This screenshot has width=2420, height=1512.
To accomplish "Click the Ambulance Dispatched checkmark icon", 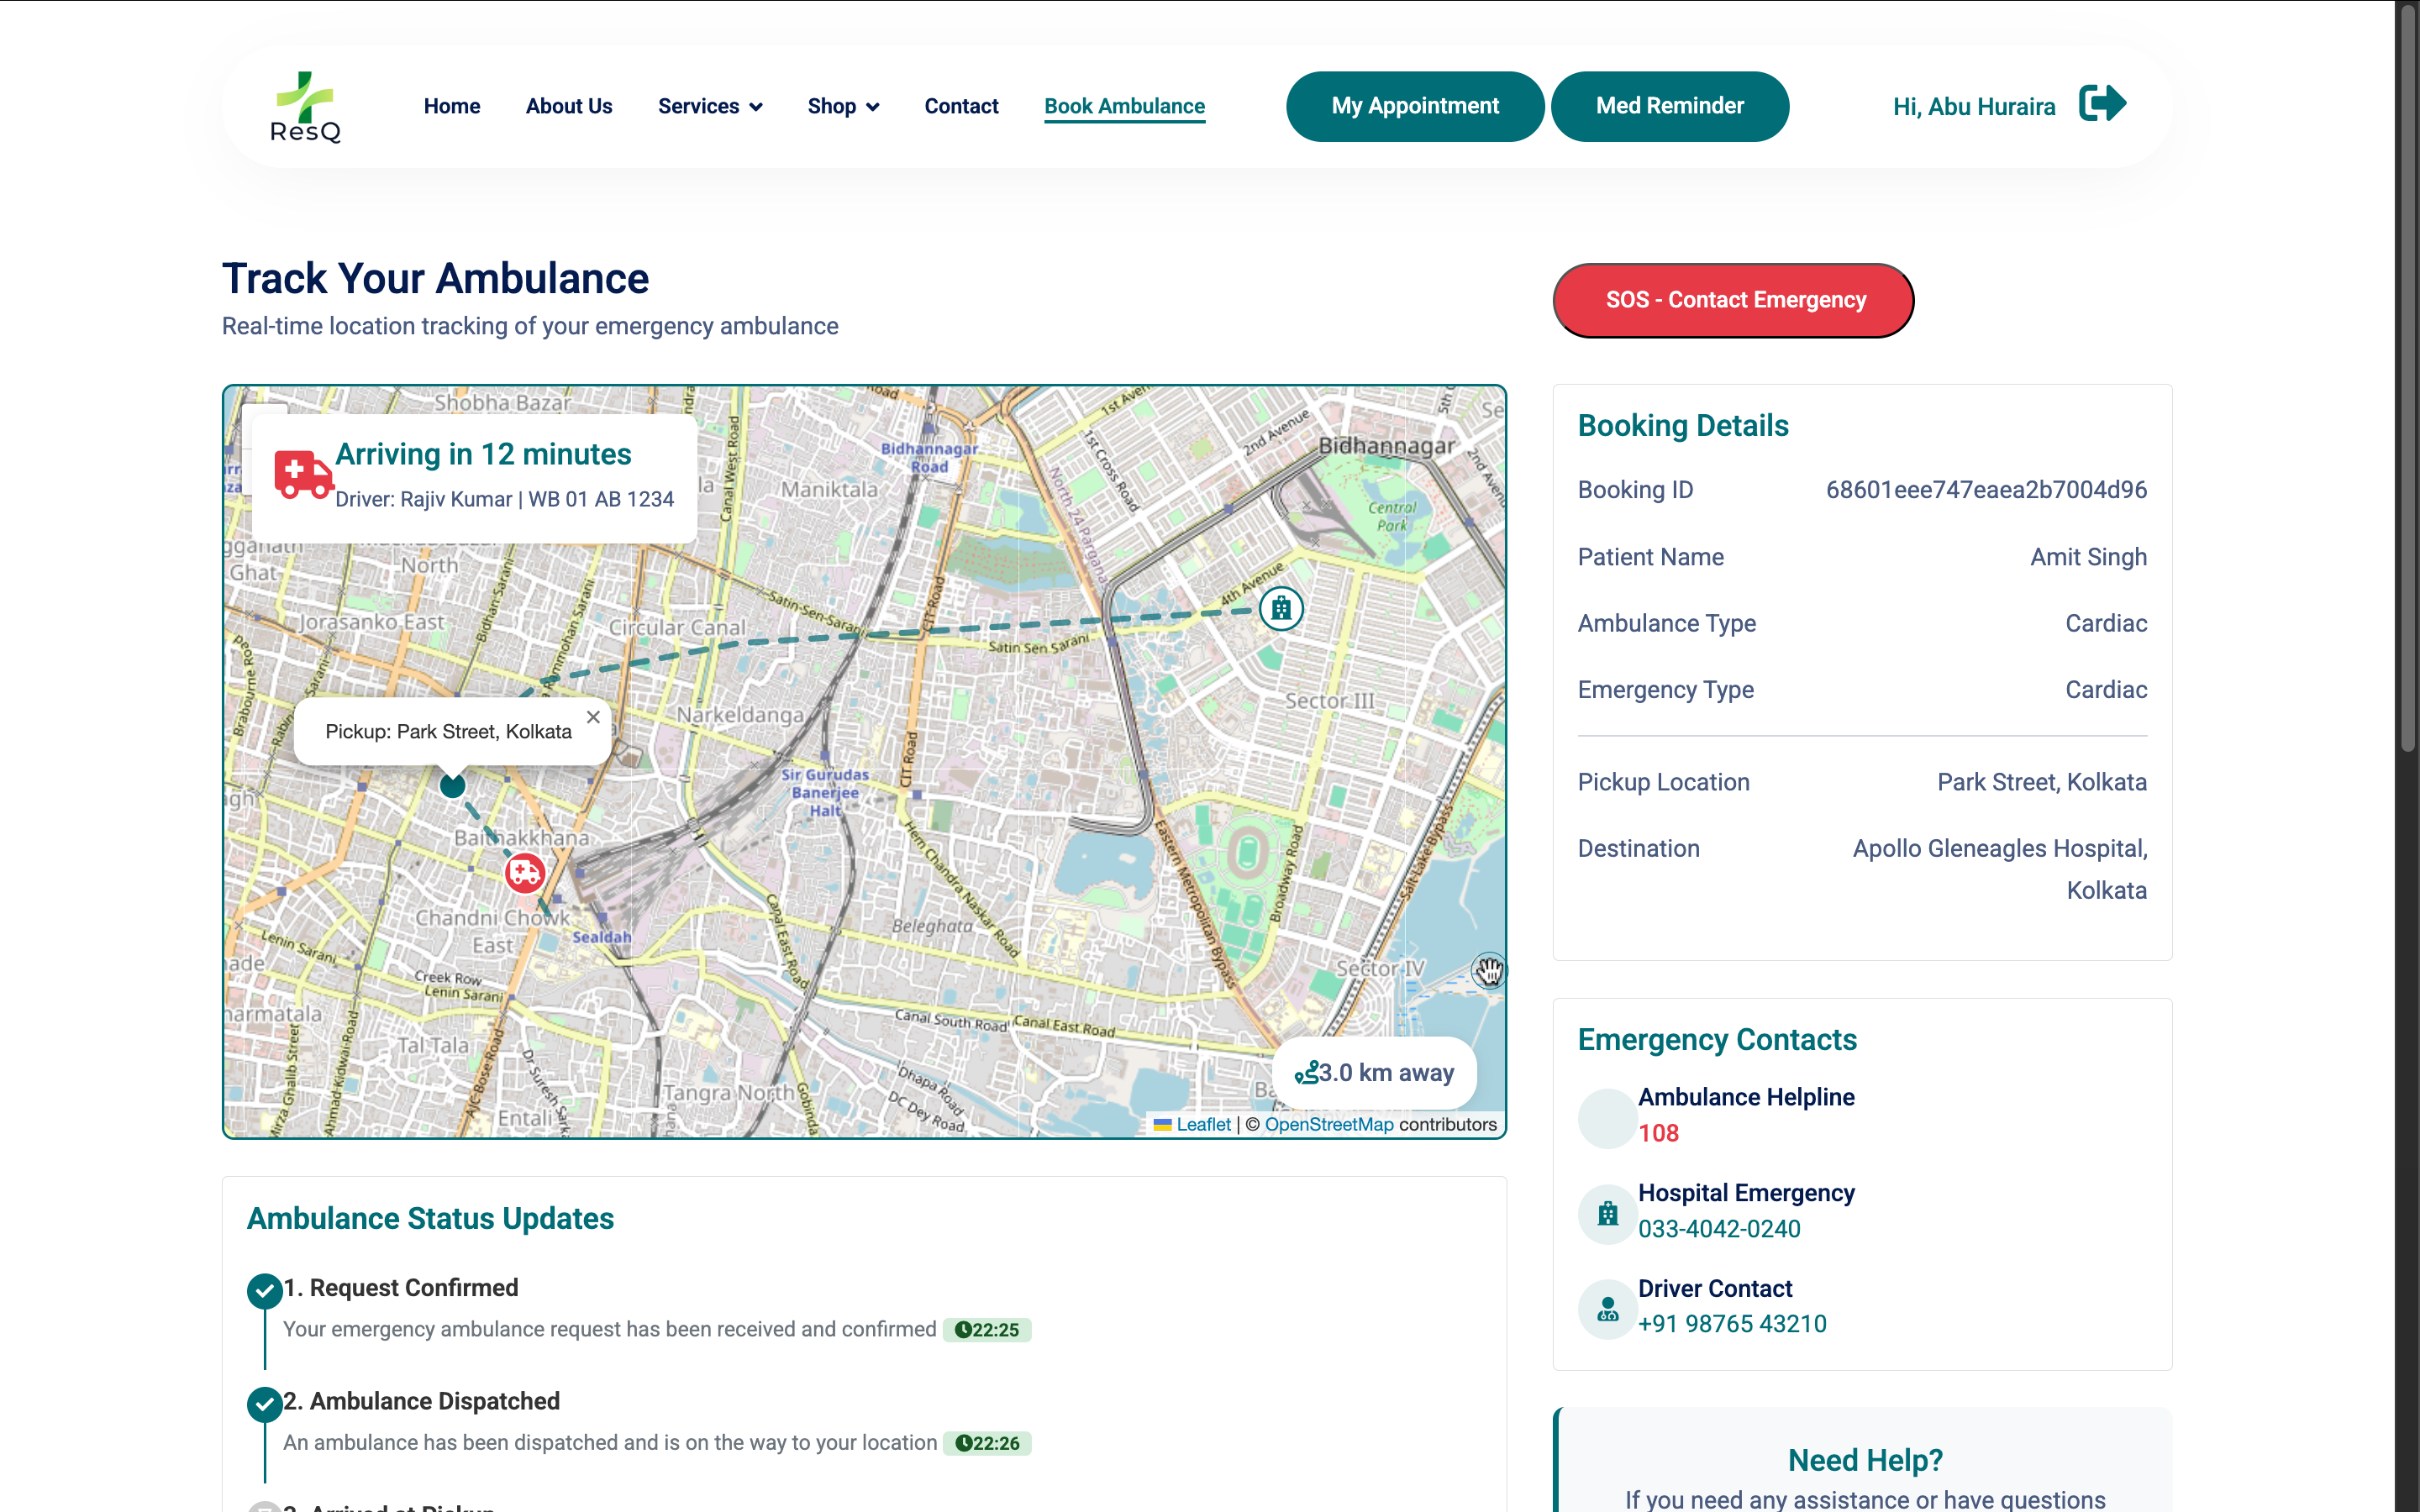I will (x=264, y=1404).
